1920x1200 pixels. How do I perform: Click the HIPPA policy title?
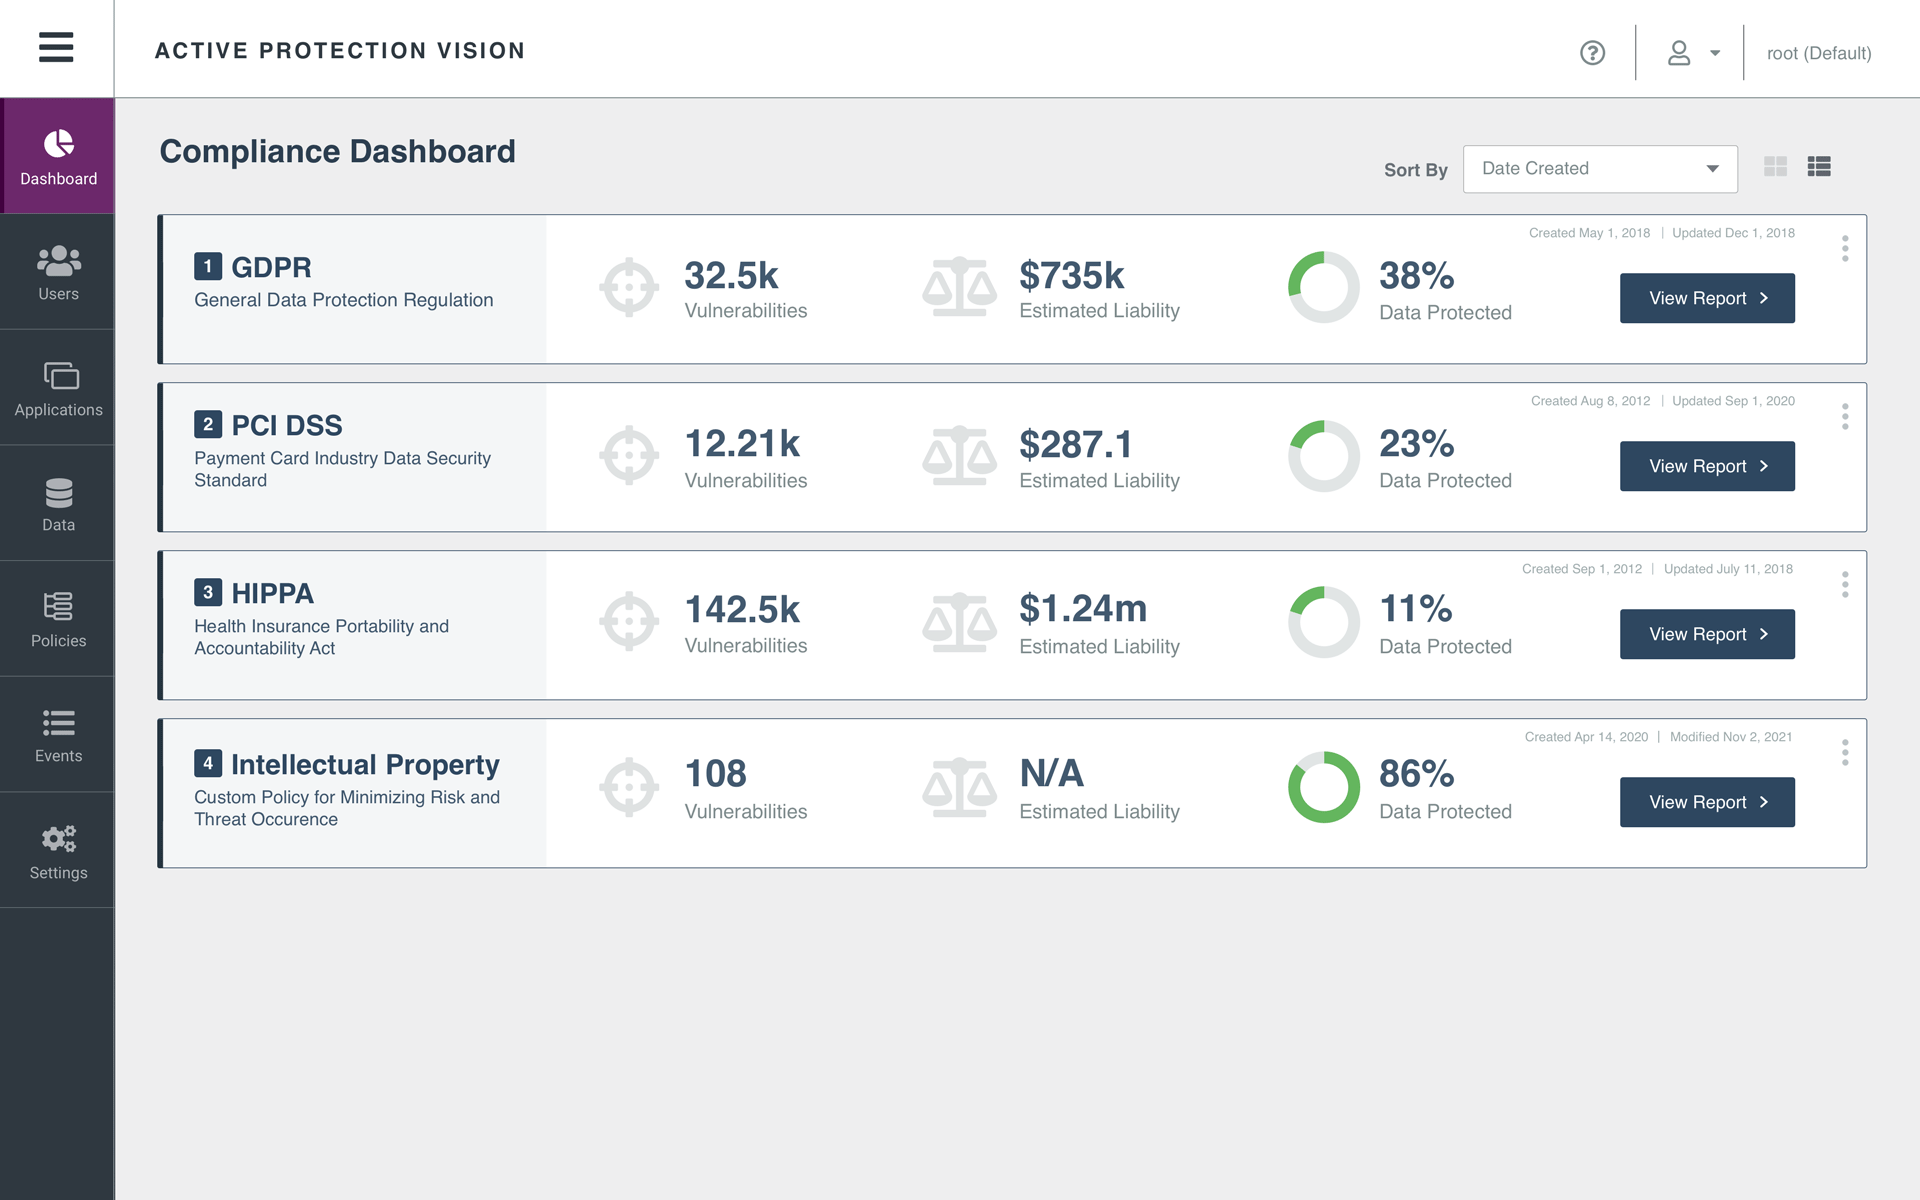[x=272, y=593]
